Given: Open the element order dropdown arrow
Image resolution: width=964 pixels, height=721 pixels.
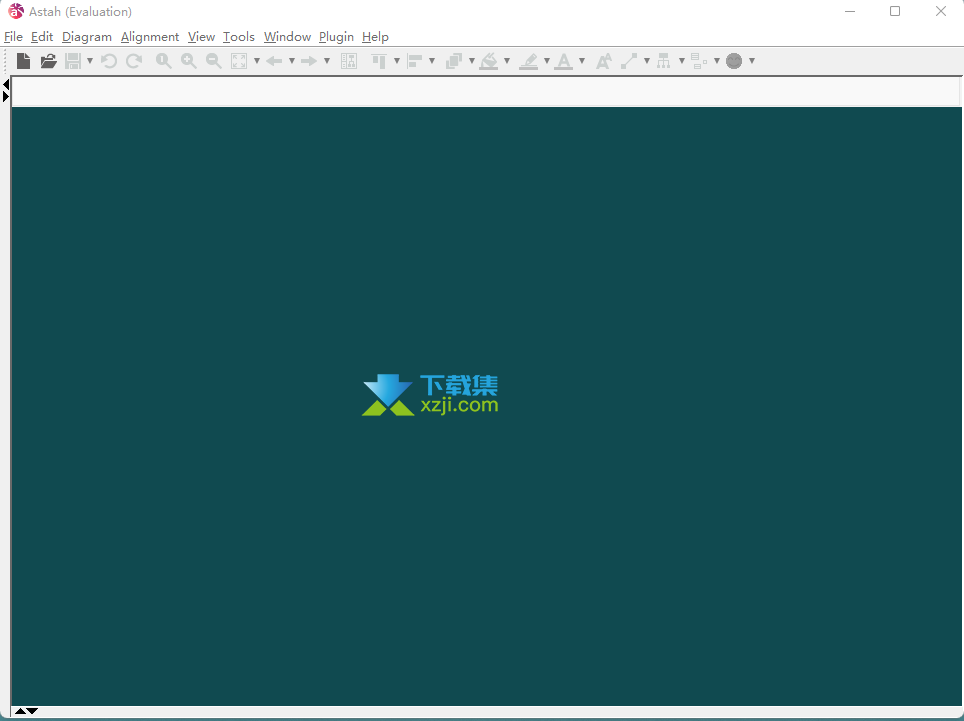Looking at the screenshot, I should [x=472, y=61].
